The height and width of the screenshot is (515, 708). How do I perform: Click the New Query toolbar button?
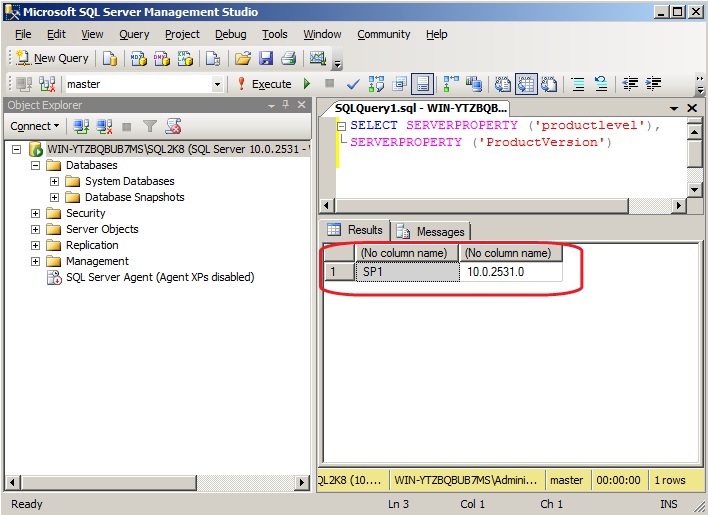click(x=52, y=58)
